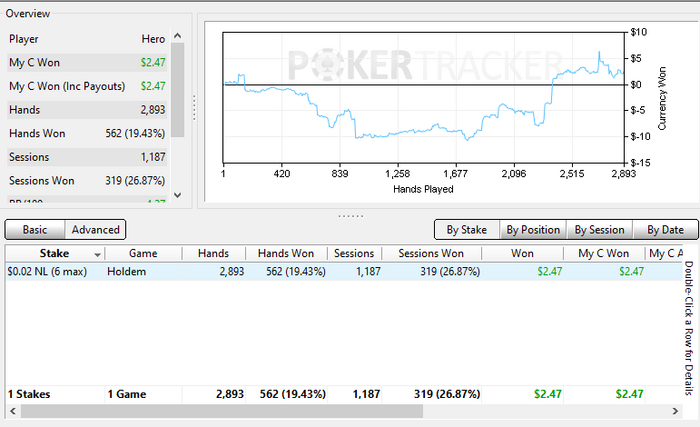The width and height of the screenshot is (700, 427).
Task: Select the Sessions Won row in Overview
Action: 87,181
